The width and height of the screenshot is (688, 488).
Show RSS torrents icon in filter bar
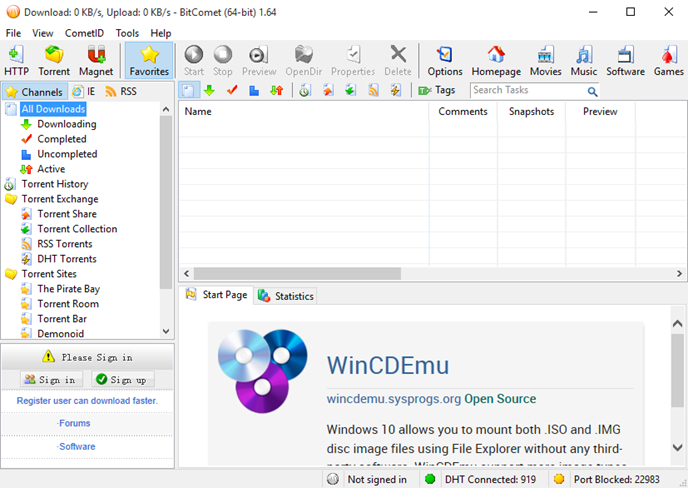click(x=373, y=90)
